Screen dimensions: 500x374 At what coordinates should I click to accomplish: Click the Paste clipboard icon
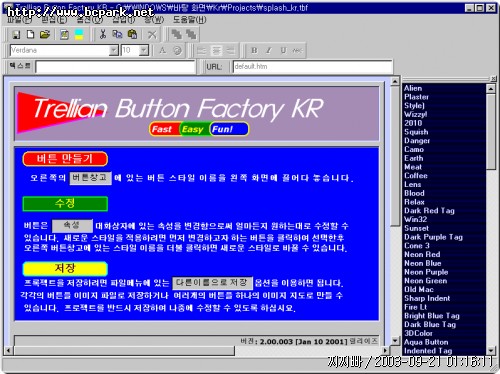point(132,34)
